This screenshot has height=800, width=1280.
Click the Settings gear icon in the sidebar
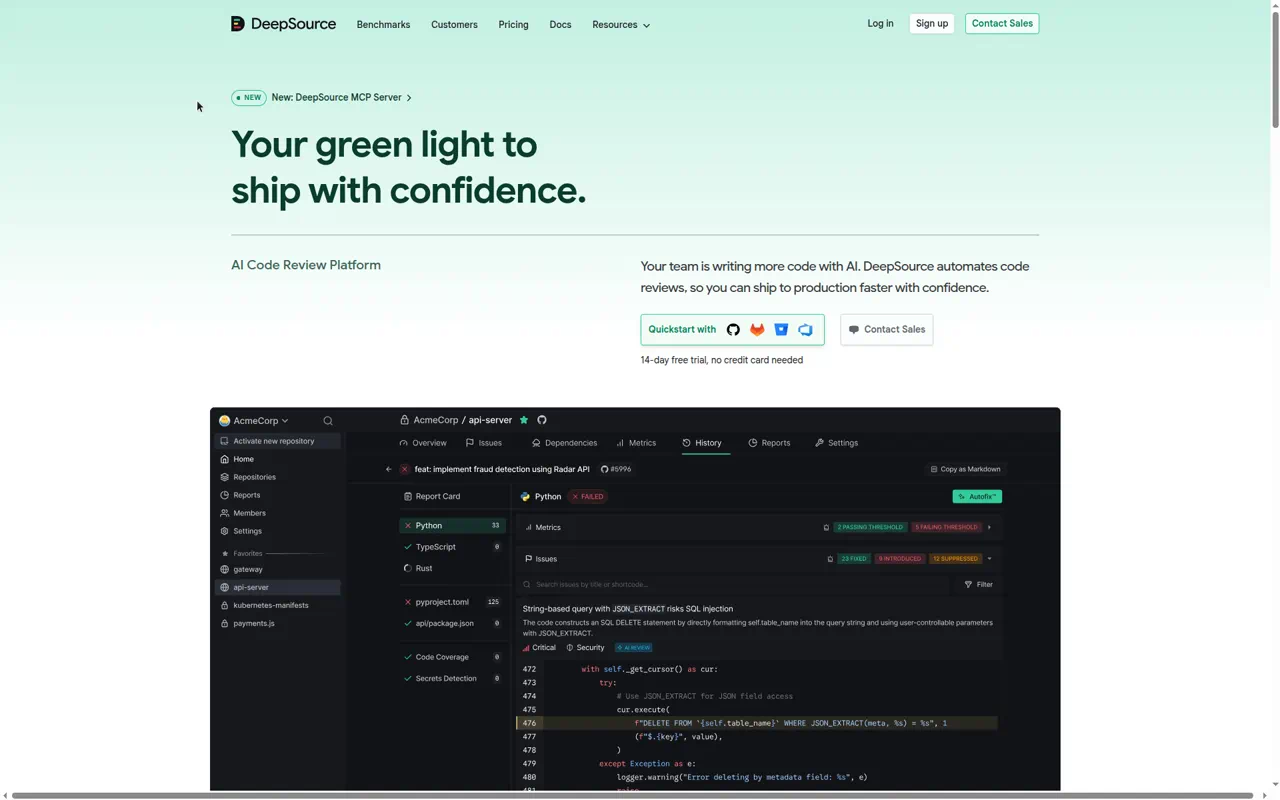(x=225, y=531)
